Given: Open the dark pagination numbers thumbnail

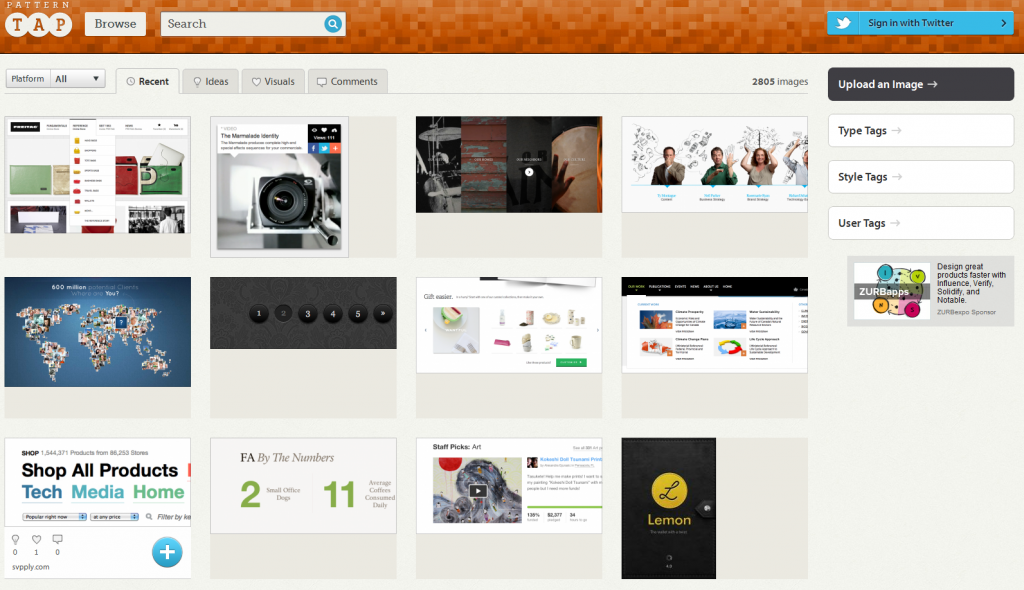Looking at the screenshot, I should [304, 313].
